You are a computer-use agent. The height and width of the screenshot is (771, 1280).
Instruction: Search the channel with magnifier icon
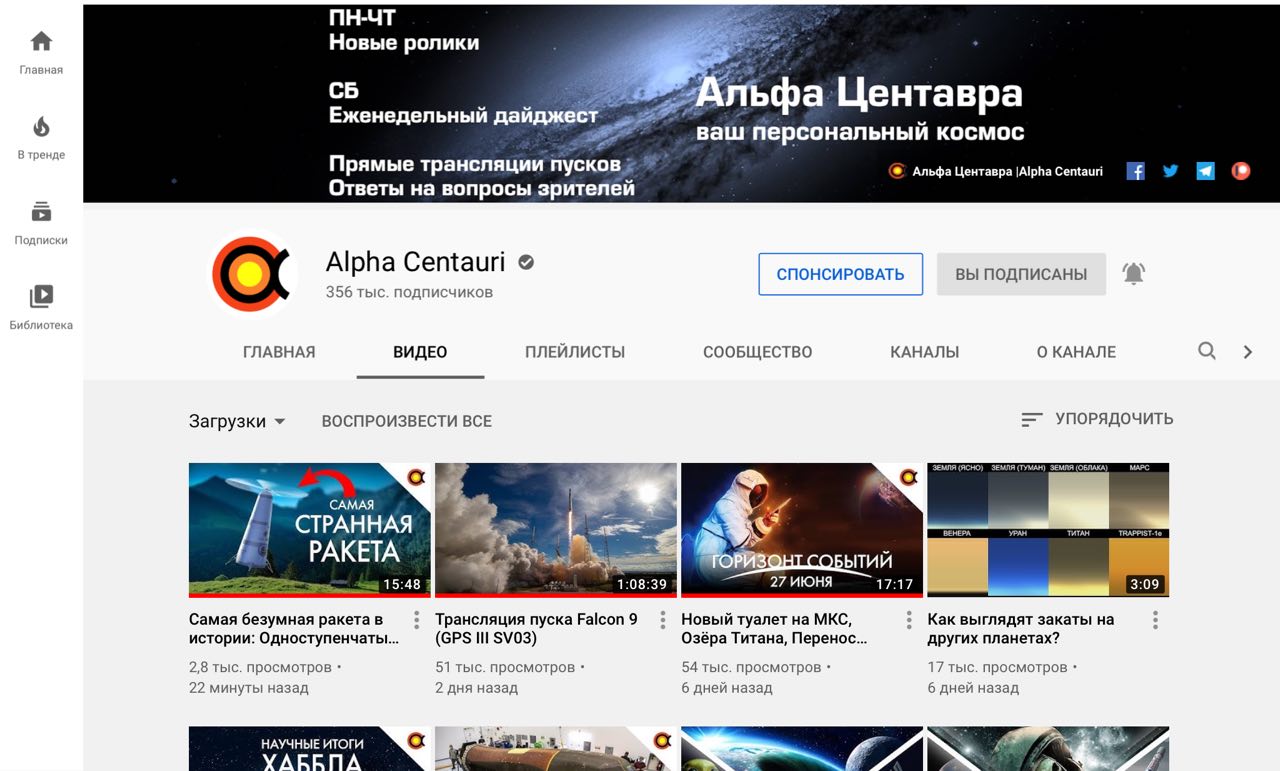coord(1207,351)
